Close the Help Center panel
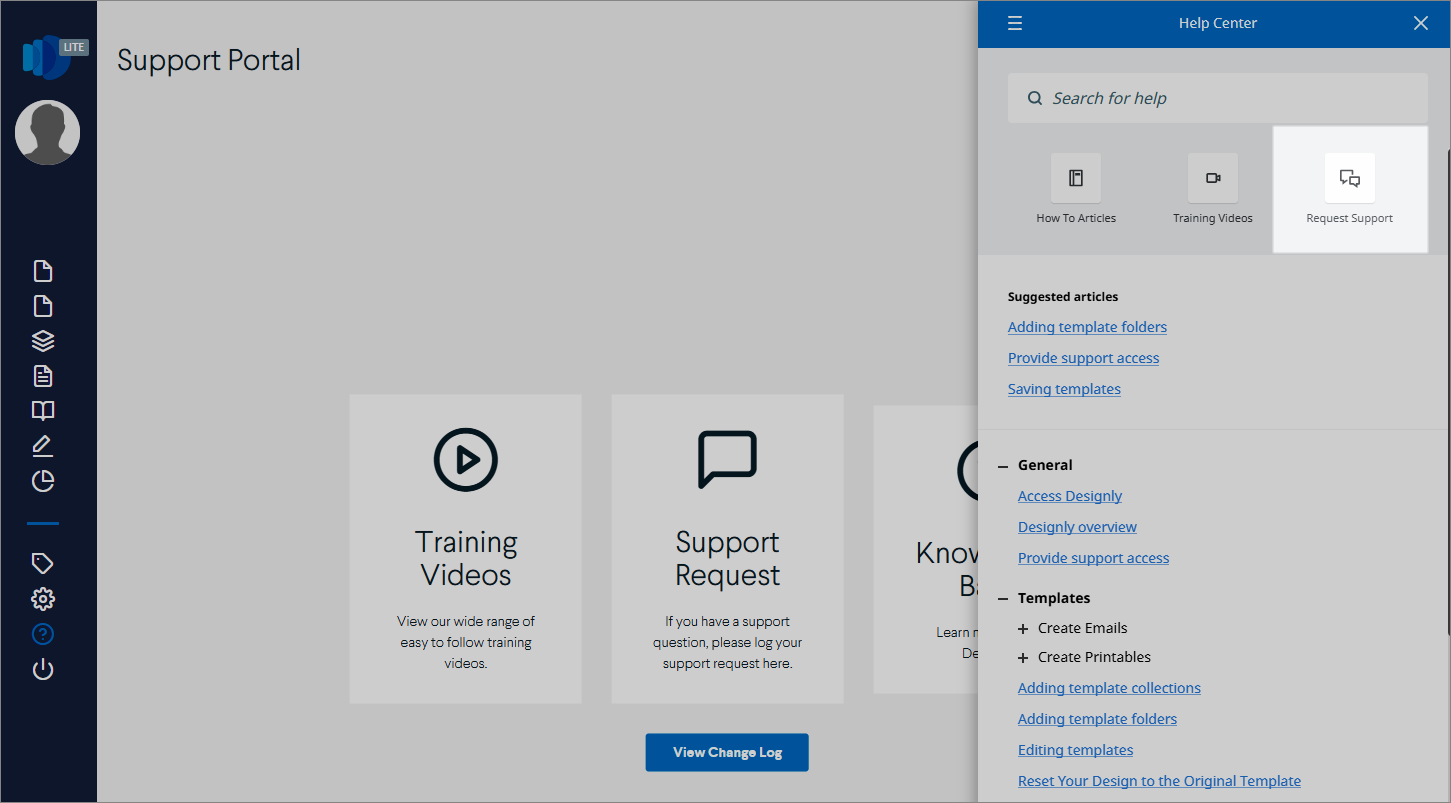This screenshot has height=803, width=1451. (x=1421, y=23)
